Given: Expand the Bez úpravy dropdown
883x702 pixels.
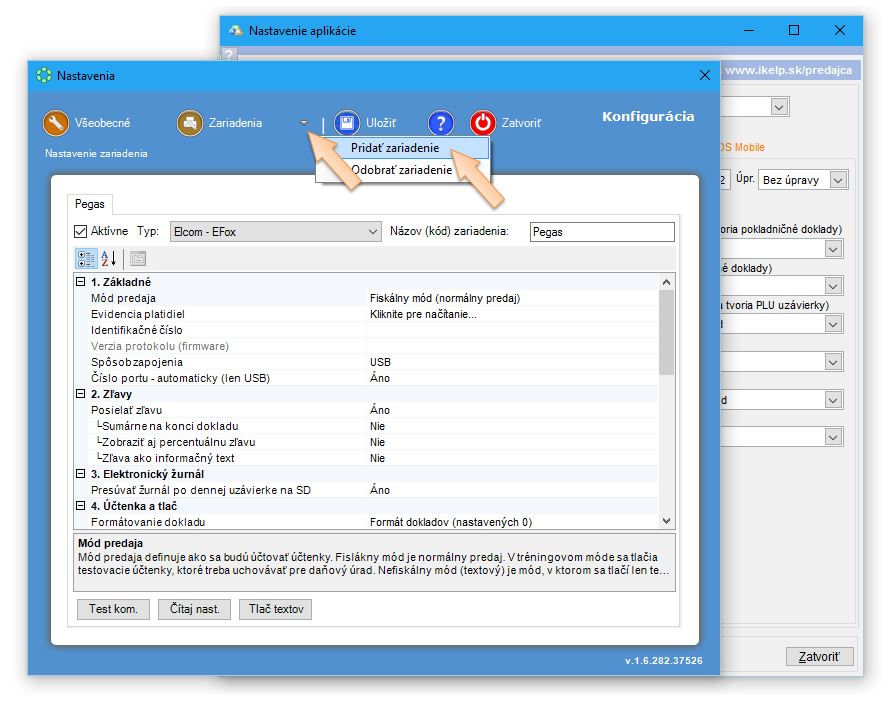Looking at the screenshot, I should pyautogui.click(x=838, y=180).
